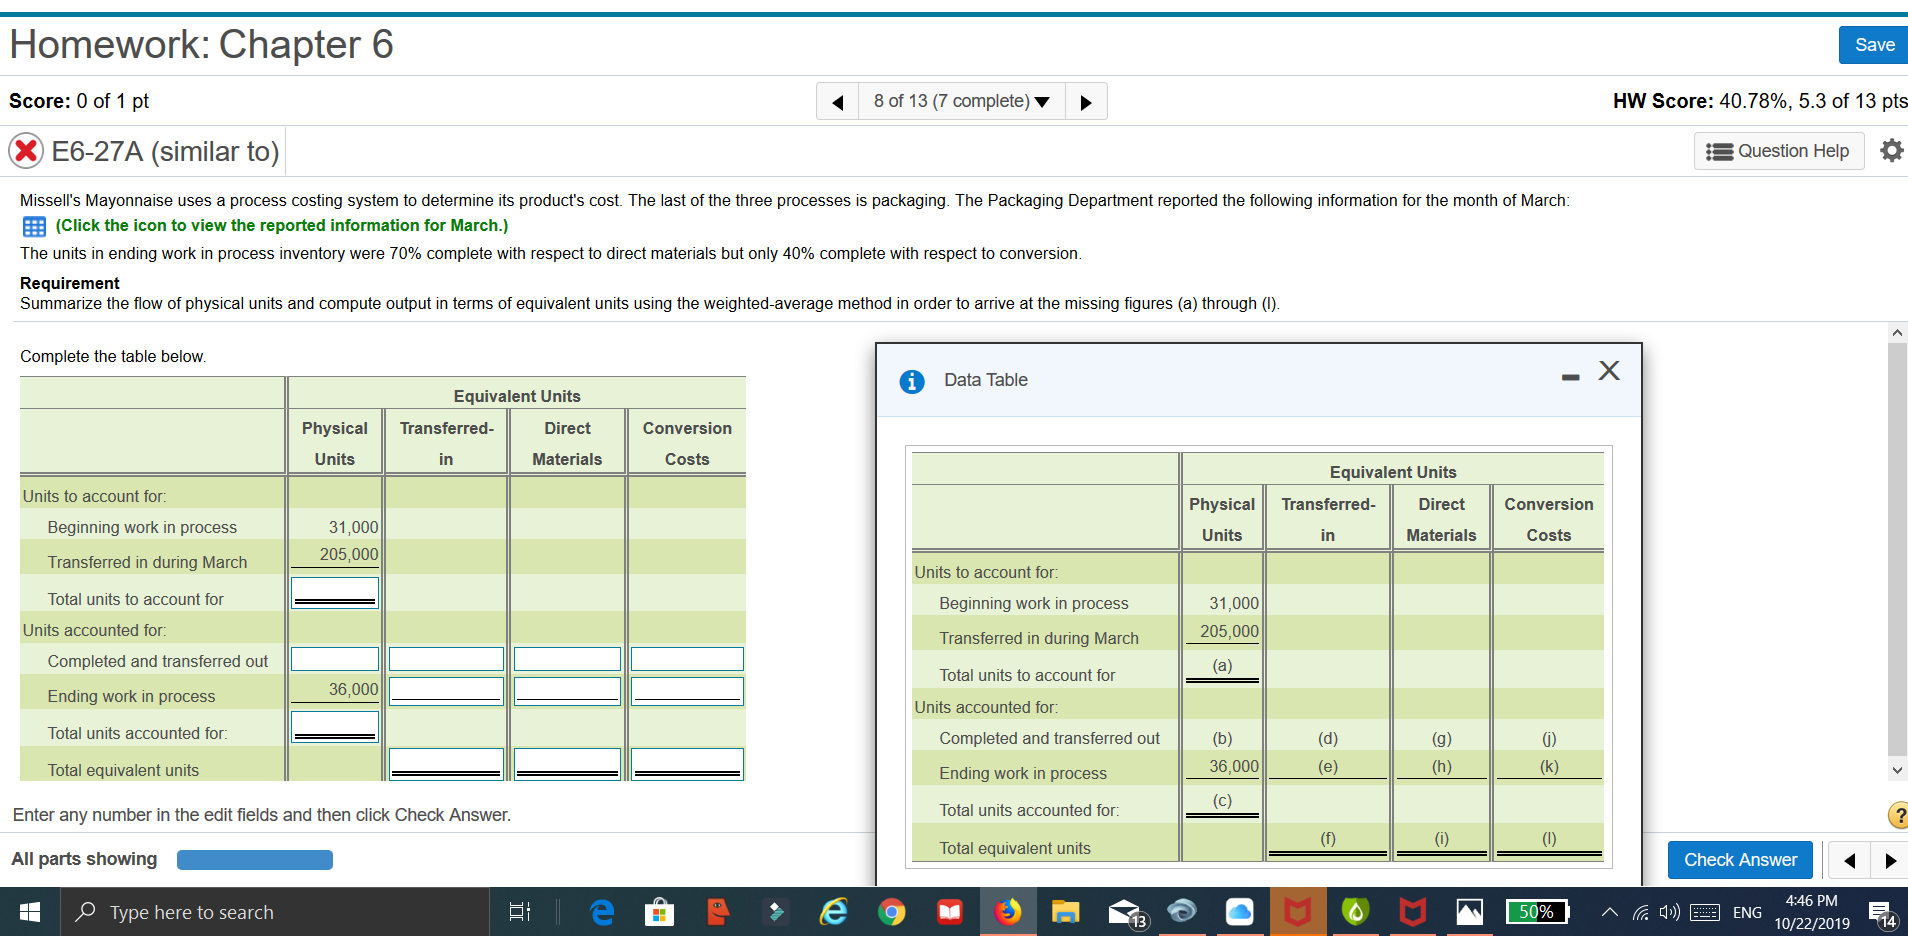This screenshot has height=936, width=1908.
Task: Go to the next question using top arrow
Action: 1086,102
